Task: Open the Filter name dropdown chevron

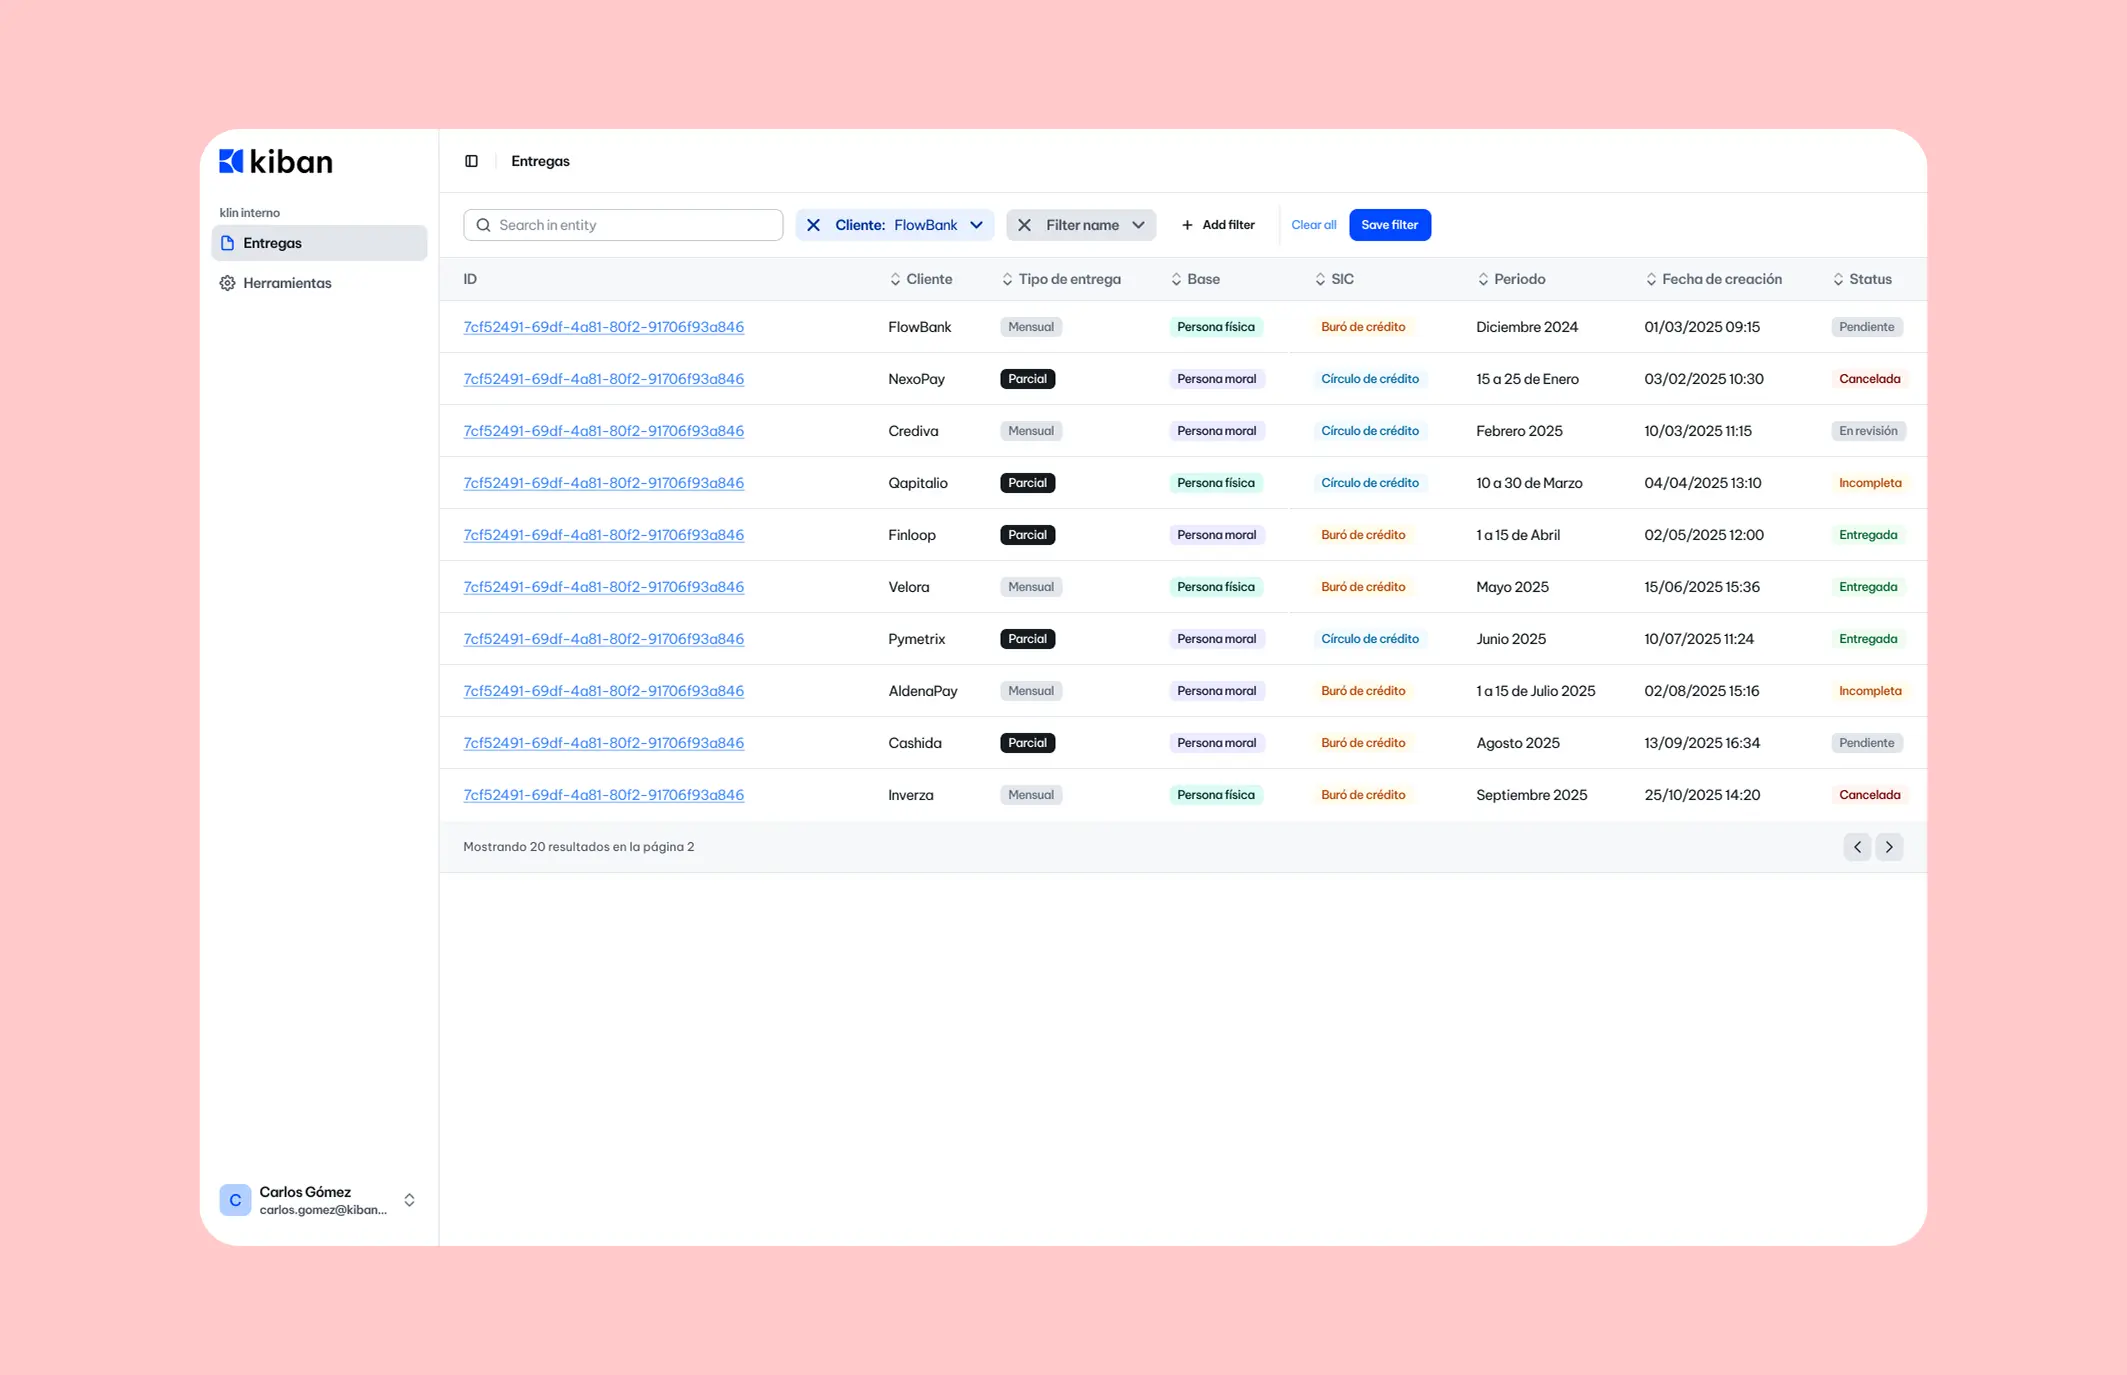Action: point(1138,225)
